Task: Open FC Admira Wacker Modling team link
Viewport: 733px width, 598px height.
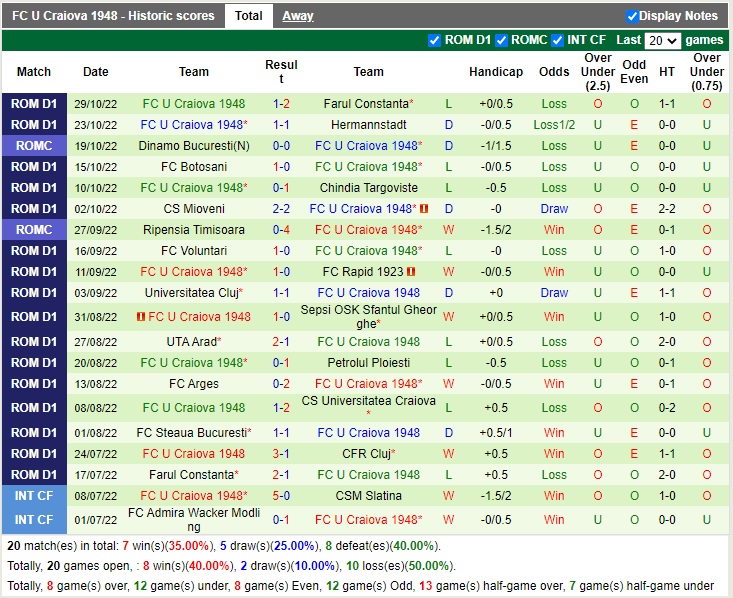Action: [x=194, y=519]
